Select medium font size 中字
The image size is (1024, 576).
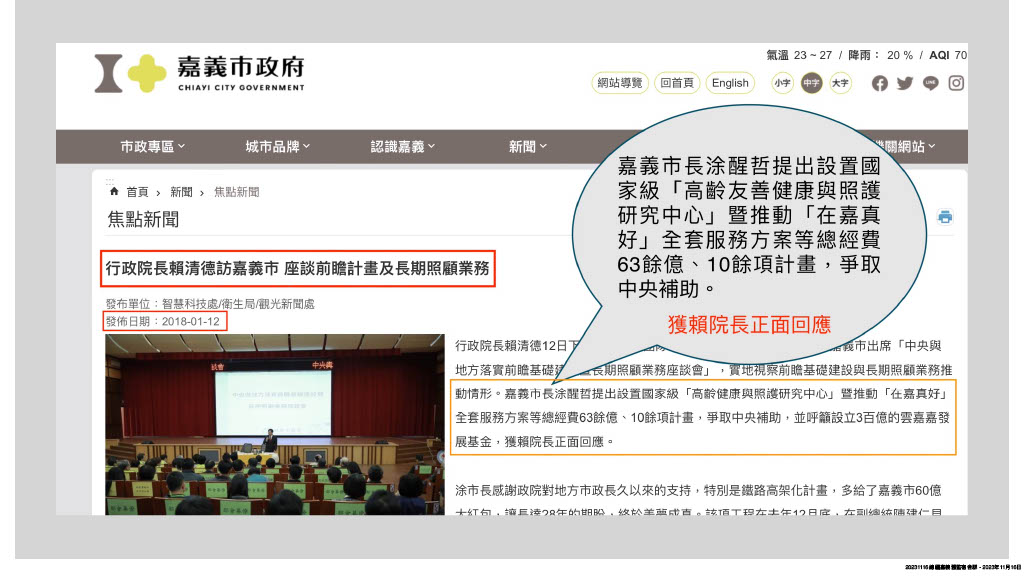[x=811, y=83]
